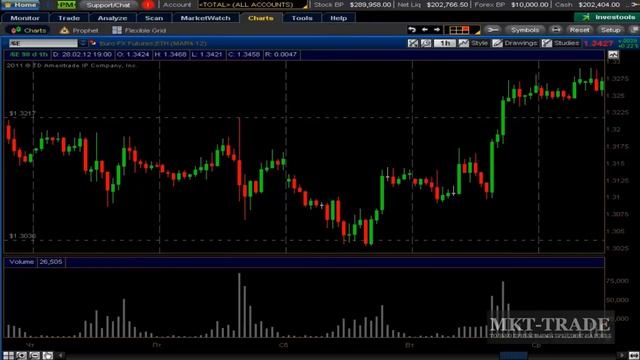Click the green PM status indicator

(66, 5)
